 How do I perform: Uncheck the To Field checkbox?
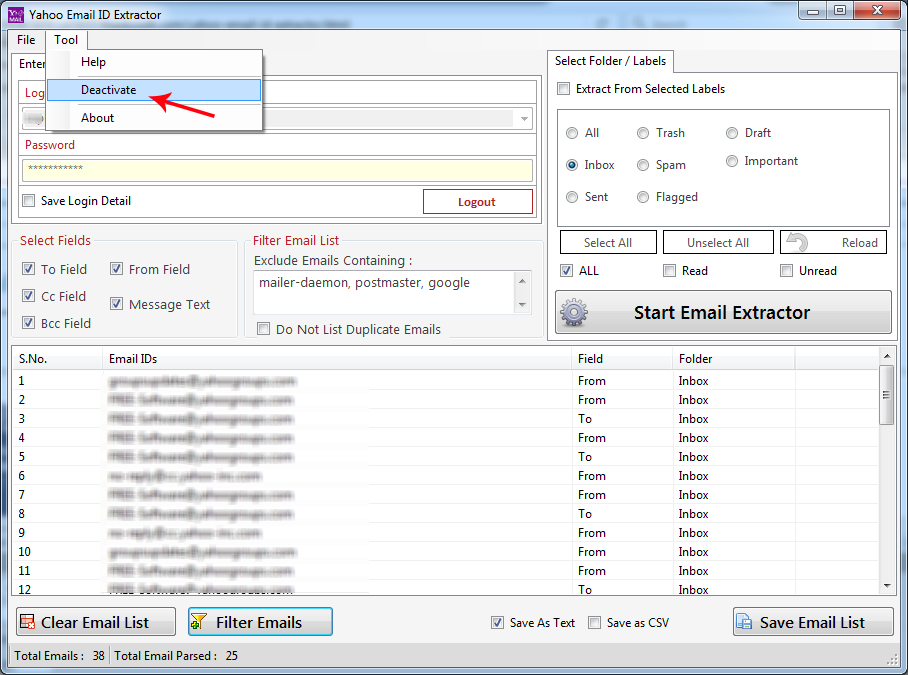pos(28,269)
